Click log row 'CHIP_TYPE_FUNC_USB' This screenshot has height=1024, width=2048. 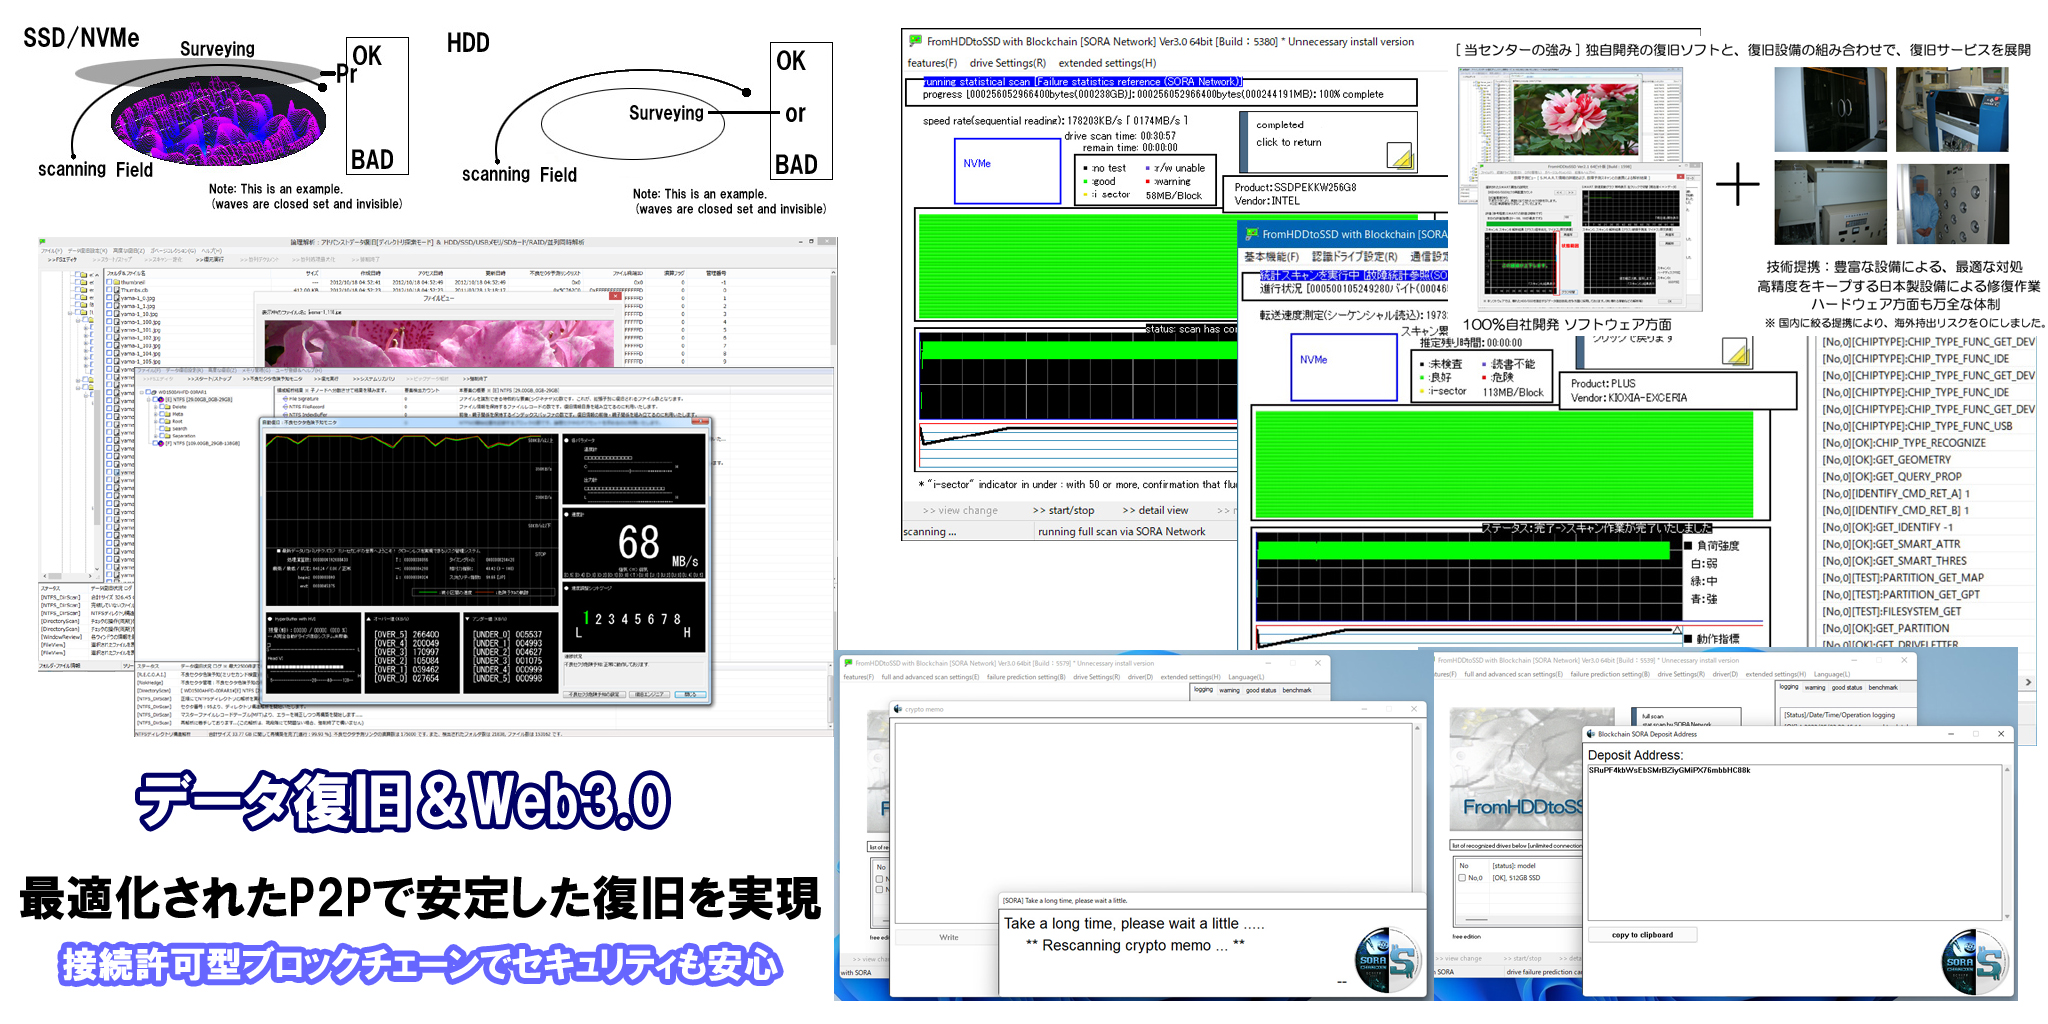coord(1915,426)
